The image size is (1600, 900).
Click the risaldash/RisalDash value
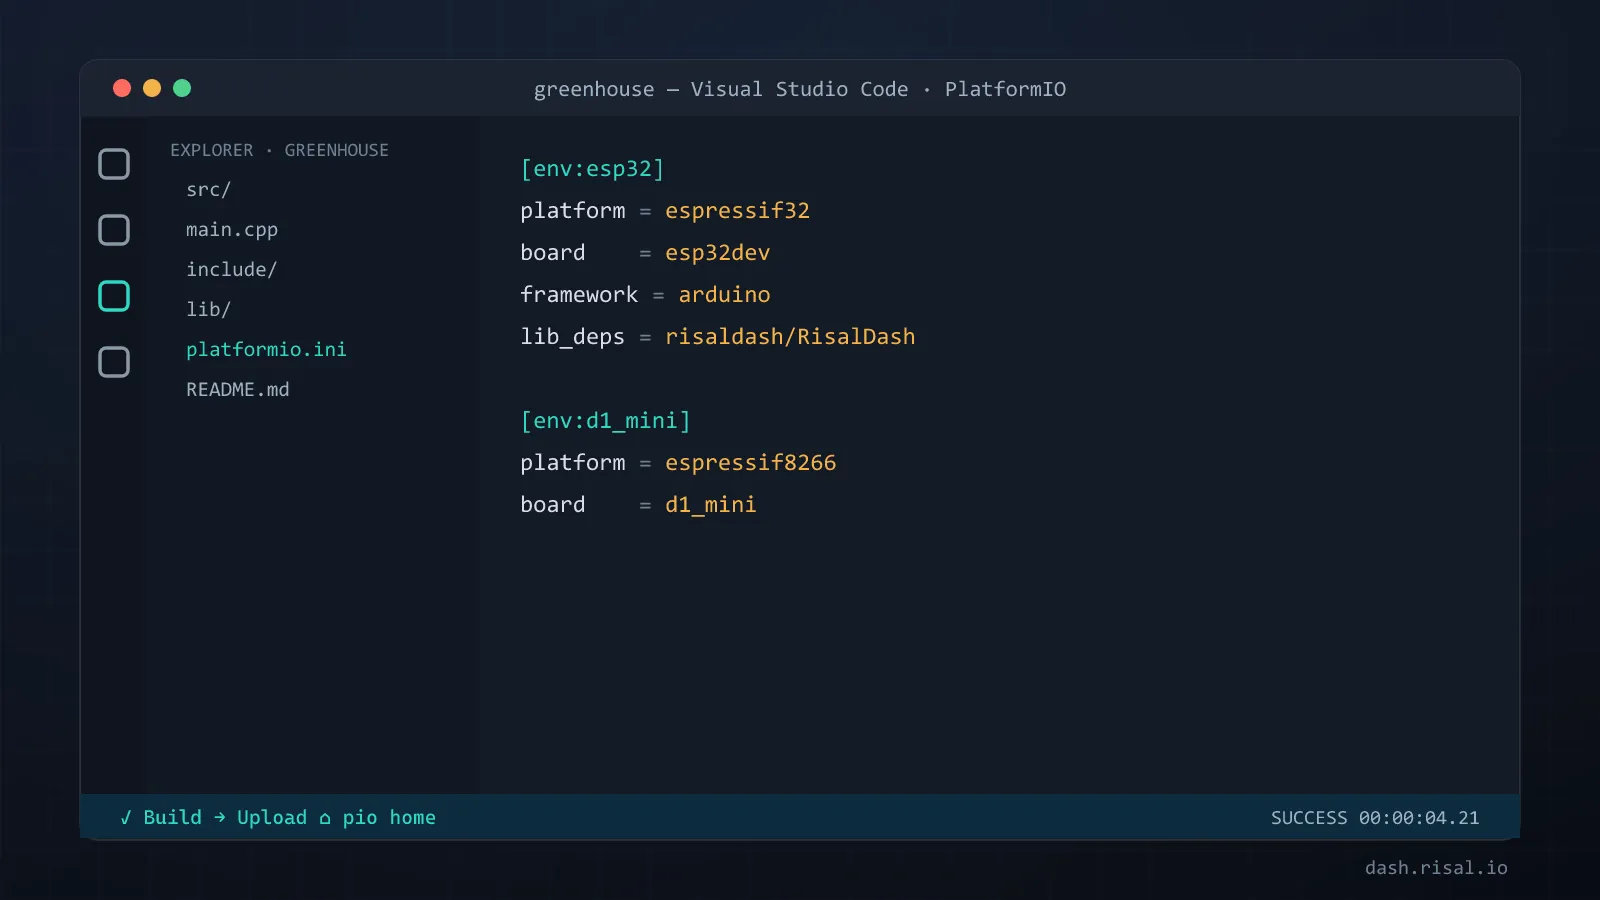[790, 337]
